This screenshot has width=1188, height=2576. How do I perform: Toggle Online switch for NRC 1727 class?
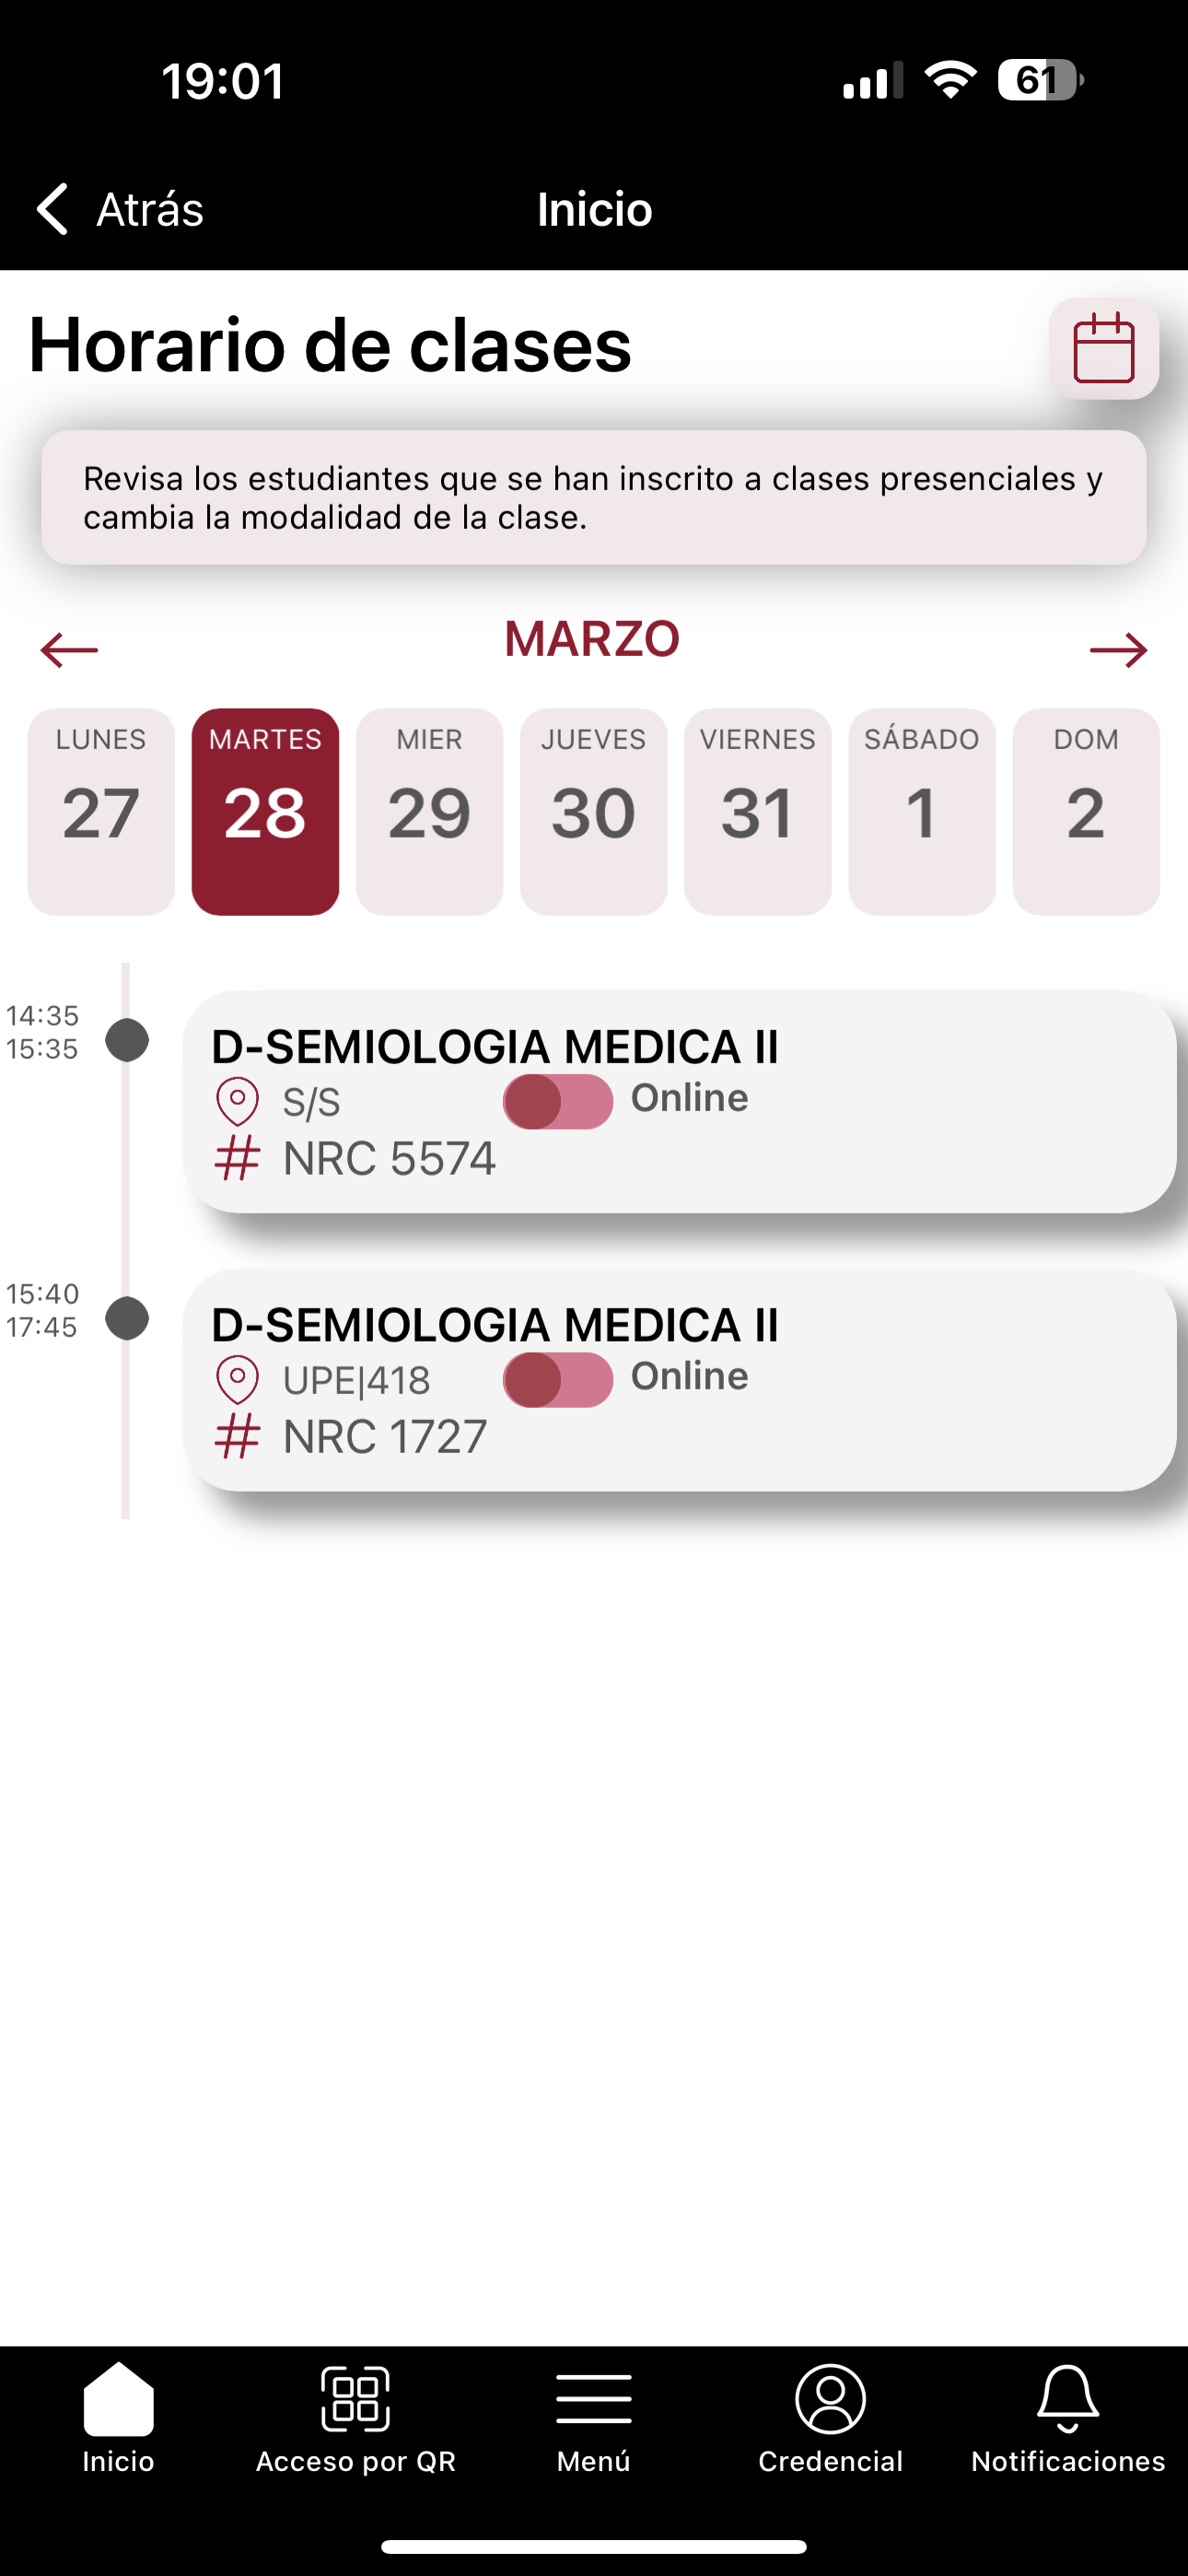tap(558, 1379)
